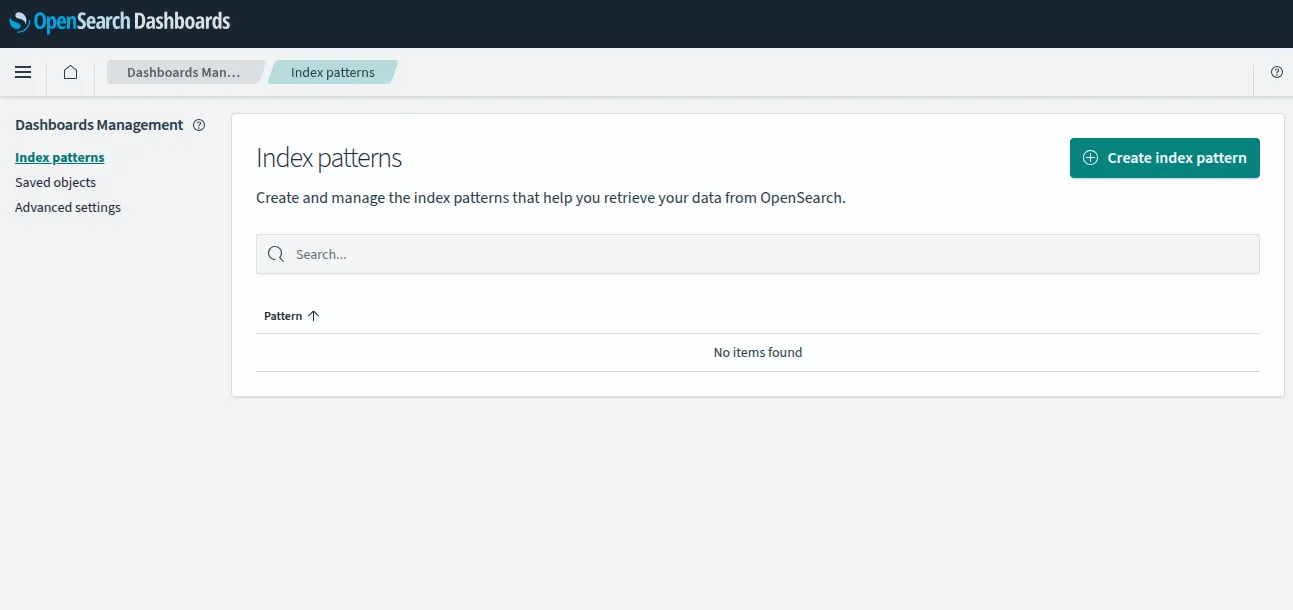Viewport: 1293px width, 610px height.
Task: Click the index patterns description text
Action: (550, 198)
